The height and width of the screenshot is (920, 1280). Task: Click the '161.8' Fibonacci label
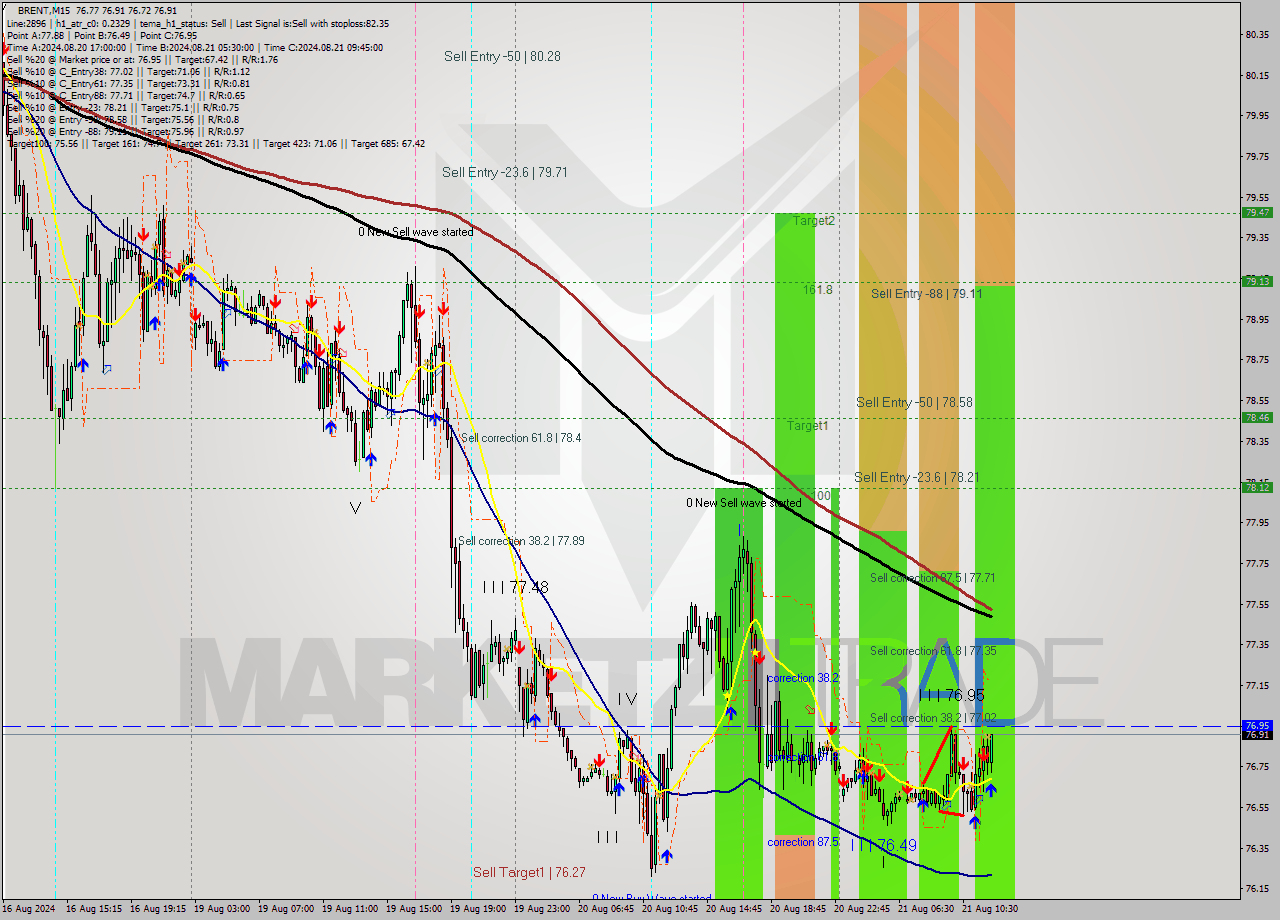tap(818, 289)
